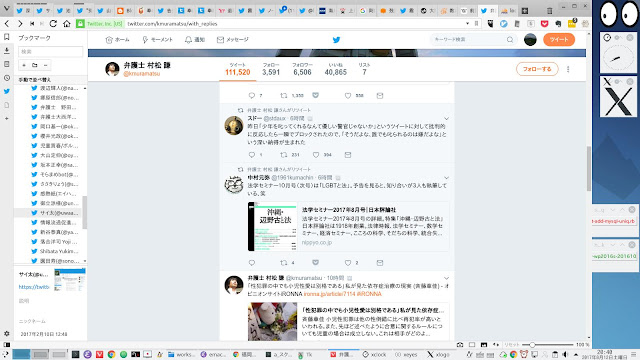
Task: Open the History panel icon
Action: pos(7,78)
